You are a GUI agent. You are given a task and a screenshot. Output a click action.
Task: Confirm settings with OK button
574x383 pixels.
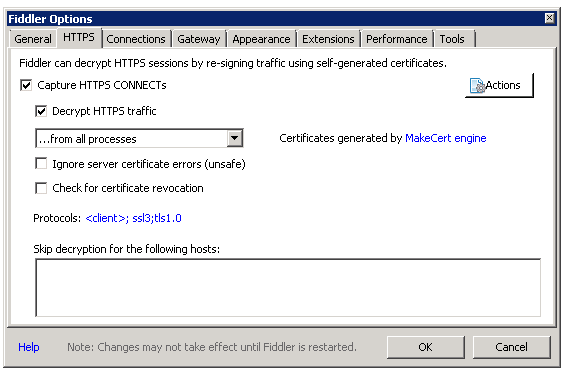click(425, 347)
